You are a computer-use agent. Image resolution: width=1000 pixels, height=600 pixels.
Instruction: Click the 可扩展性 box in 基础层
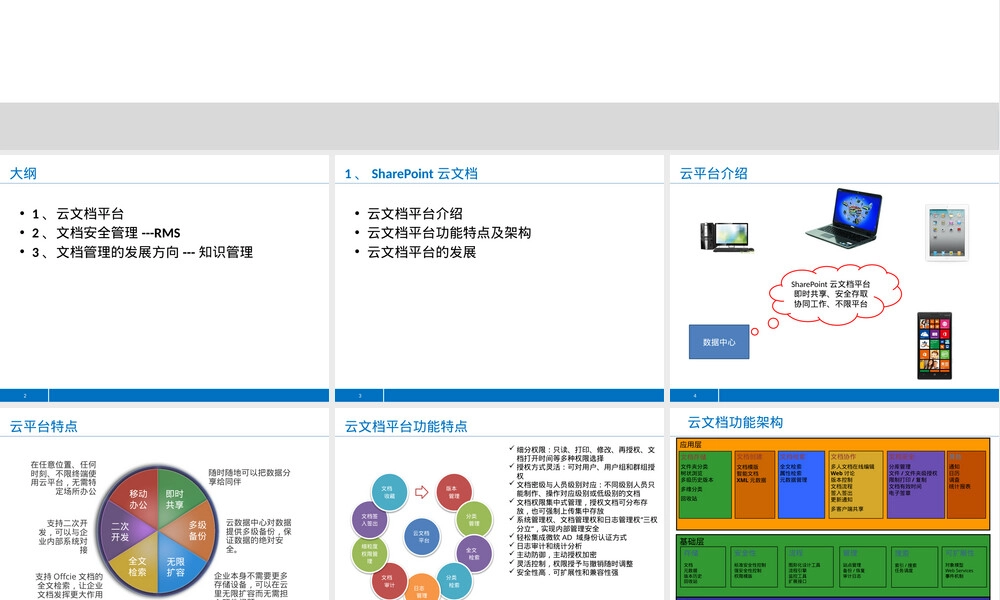pos(965,567)
